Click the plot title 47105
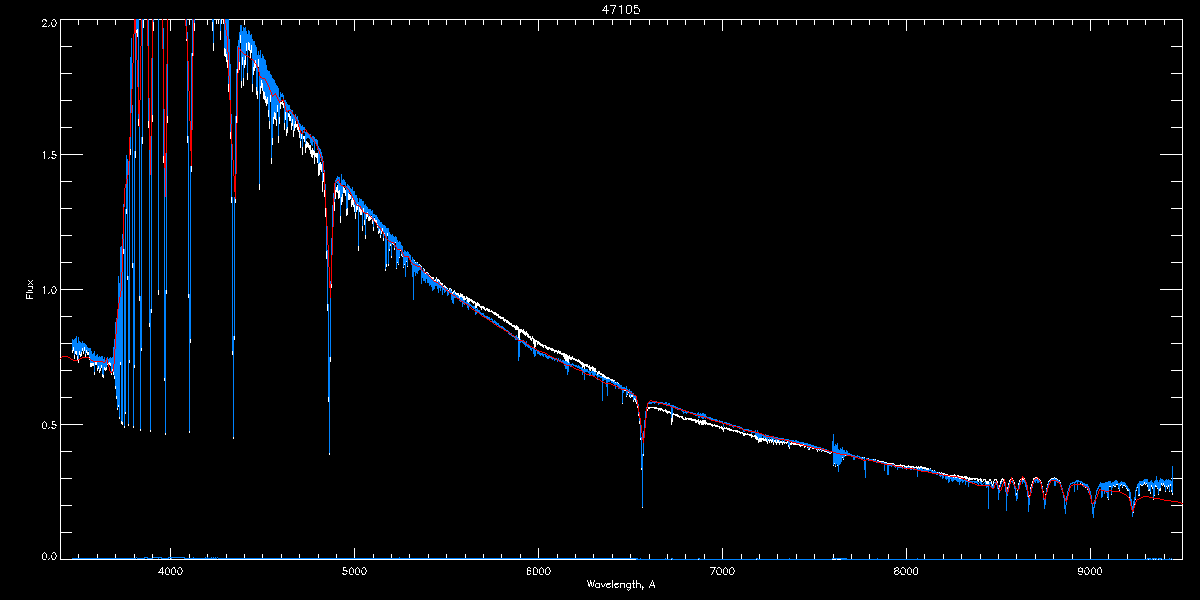The width and height of the screenshot is (1200, 600). [620, 8]
